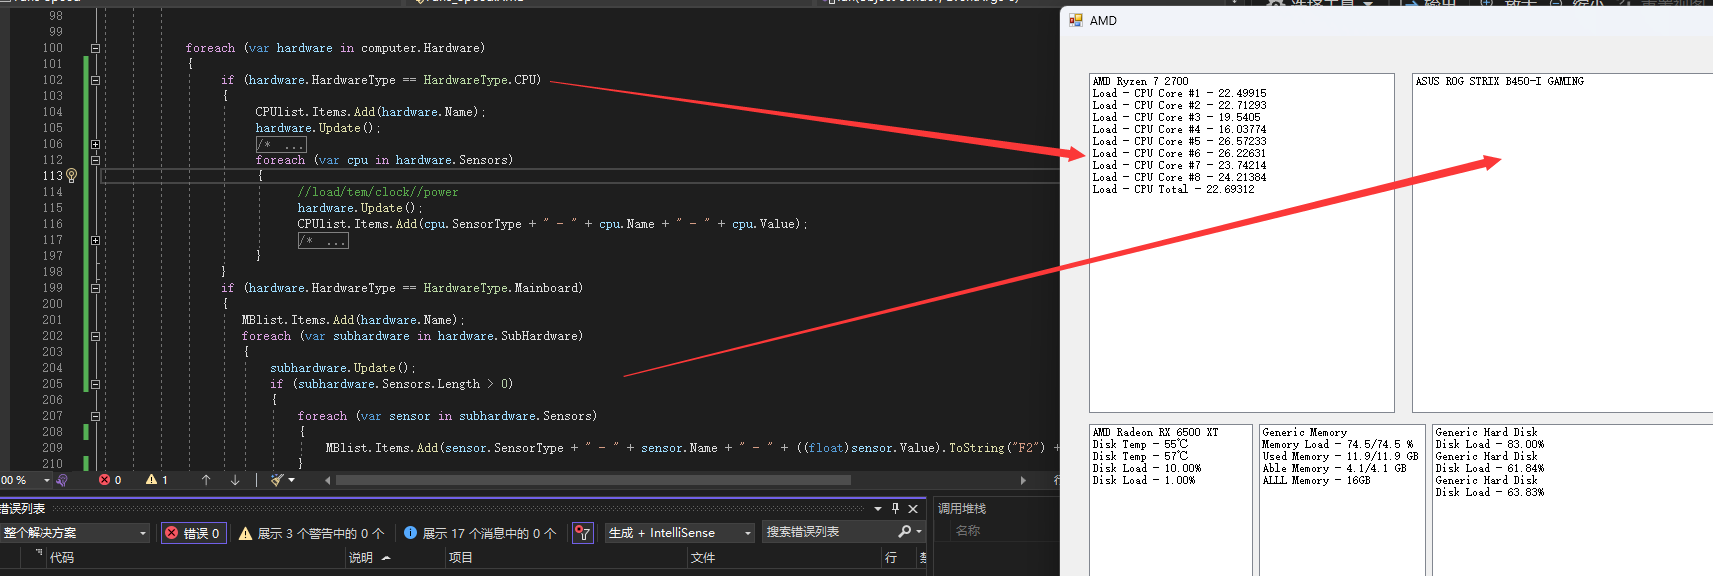This screenshot has height=576, width=1713.
Task: Click the red error count indicator in editor footer
Action: coord(110,480)
